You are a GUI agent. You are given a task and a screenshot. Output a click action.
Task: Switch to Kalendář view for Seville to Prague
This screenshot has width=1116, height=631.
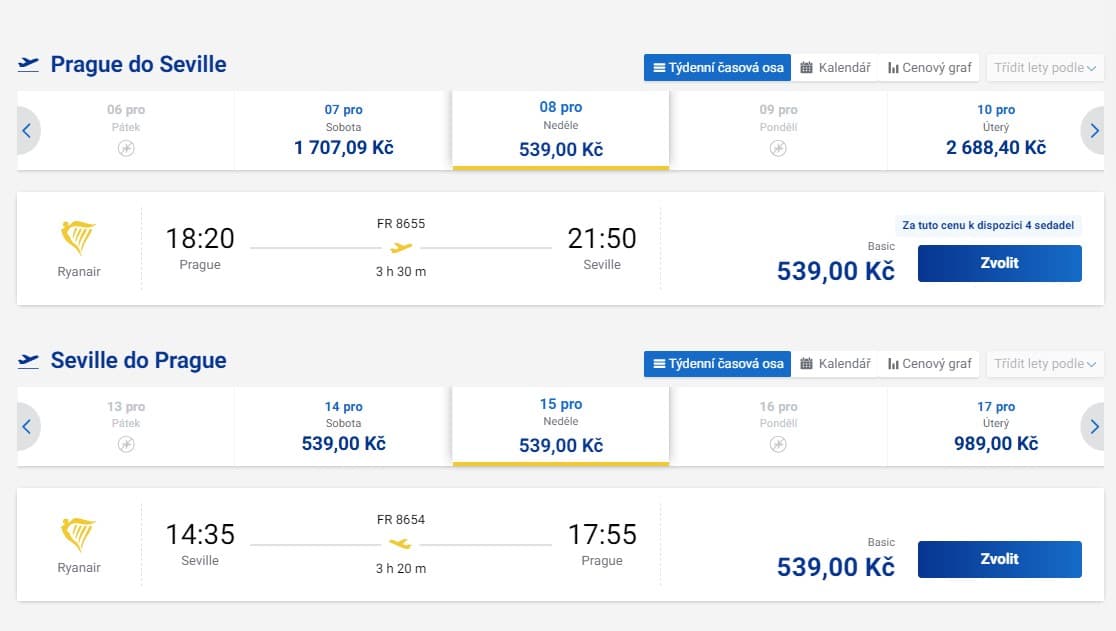pos(835,364)
